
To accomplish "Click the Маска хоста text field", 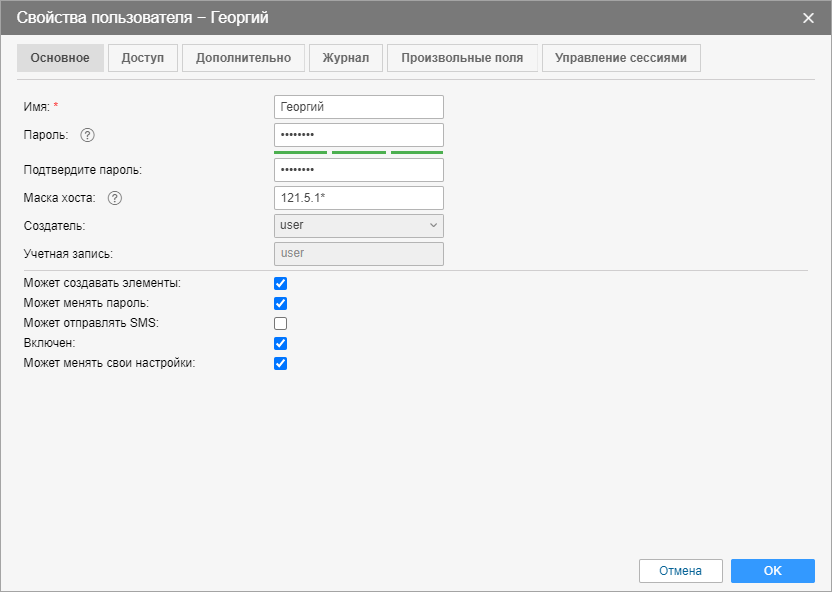I will pyautogui.click(x=358, y=198).
